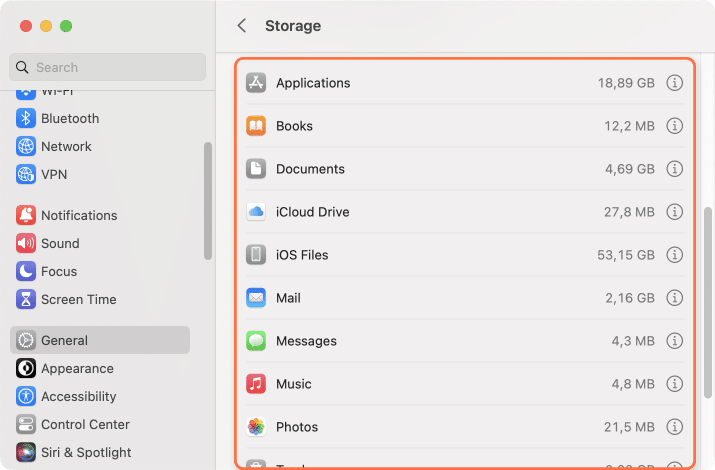This screenshot has width=715, height=470.
Task: Click the VPN globe icon
Action: 26,174
